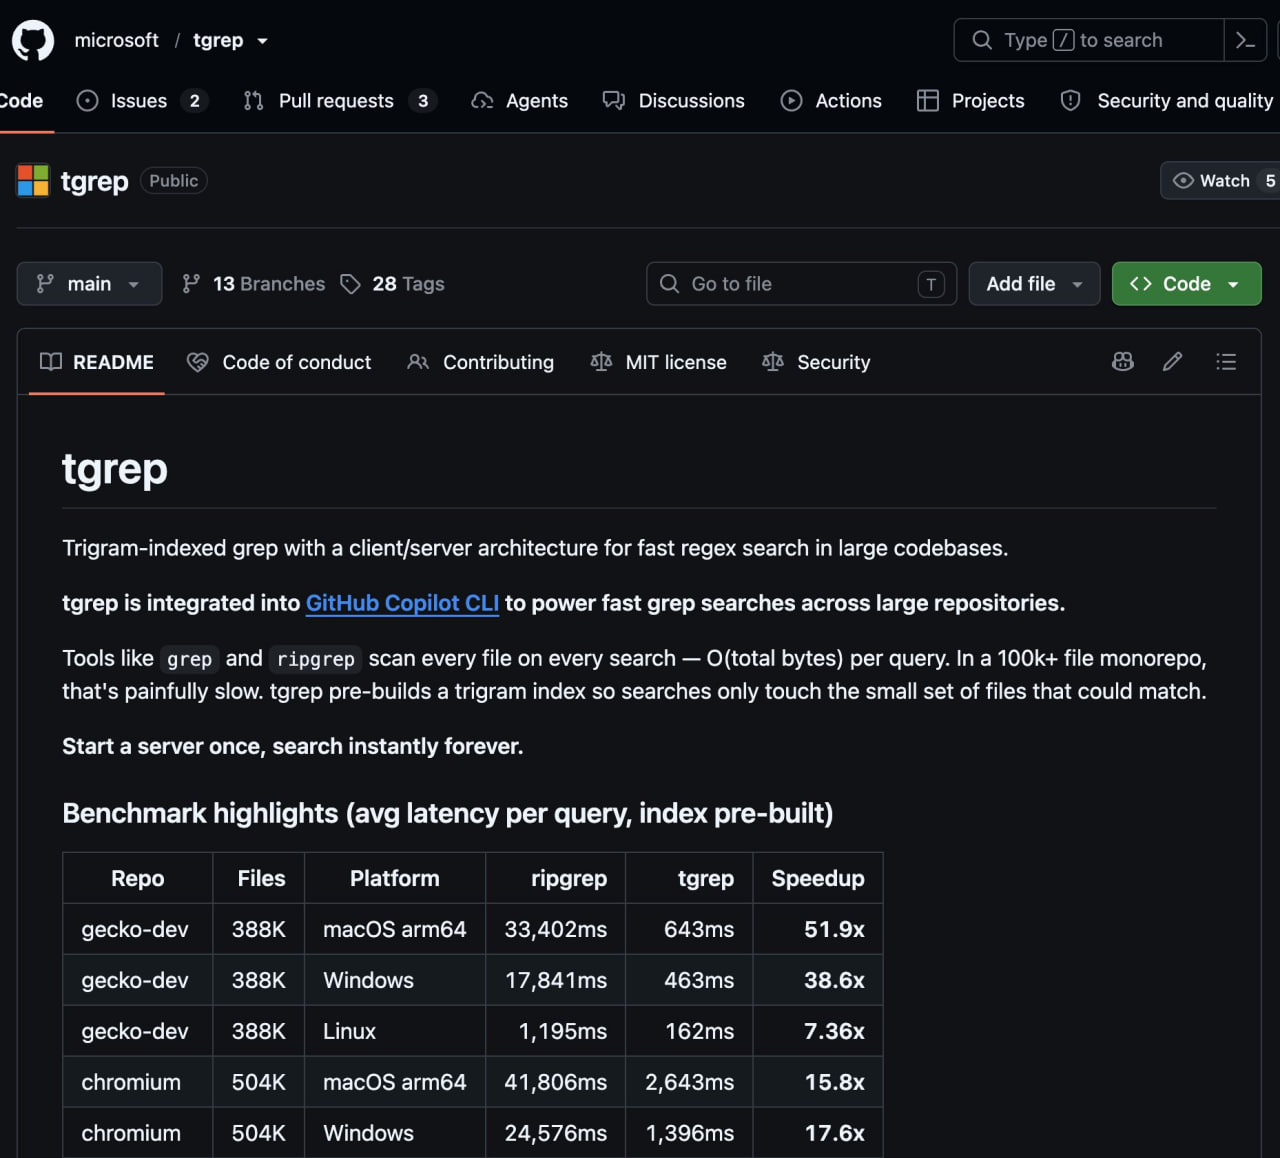Open the GitHub Copilot CLI link
Screen dimensions: 1280x1158
point(402,603)
